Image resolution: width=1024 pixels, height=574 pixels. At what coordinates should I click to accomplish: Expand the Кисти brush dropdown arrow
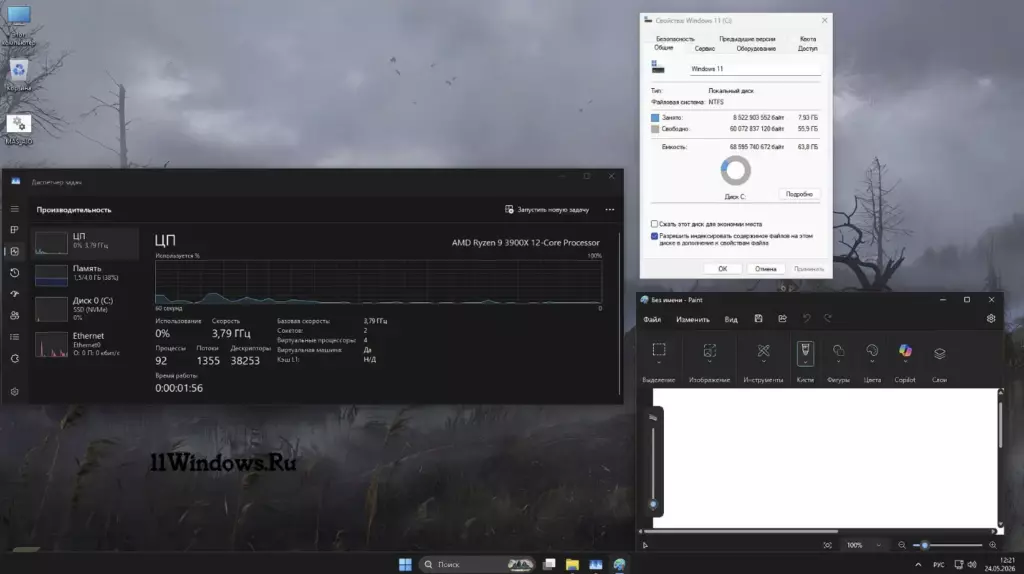point(805,362)
